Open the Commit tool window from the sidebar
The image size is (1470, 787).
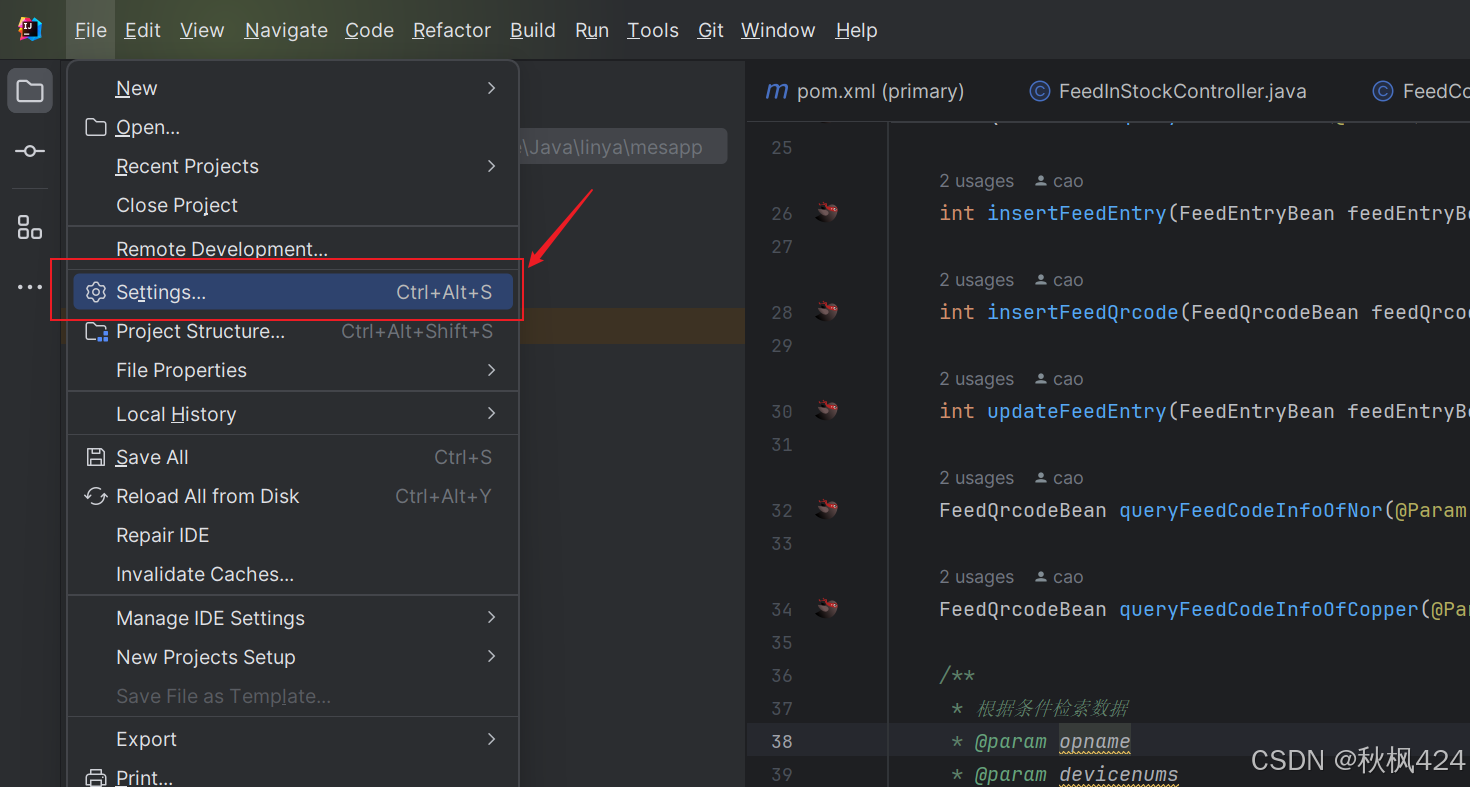pos(29,151)
